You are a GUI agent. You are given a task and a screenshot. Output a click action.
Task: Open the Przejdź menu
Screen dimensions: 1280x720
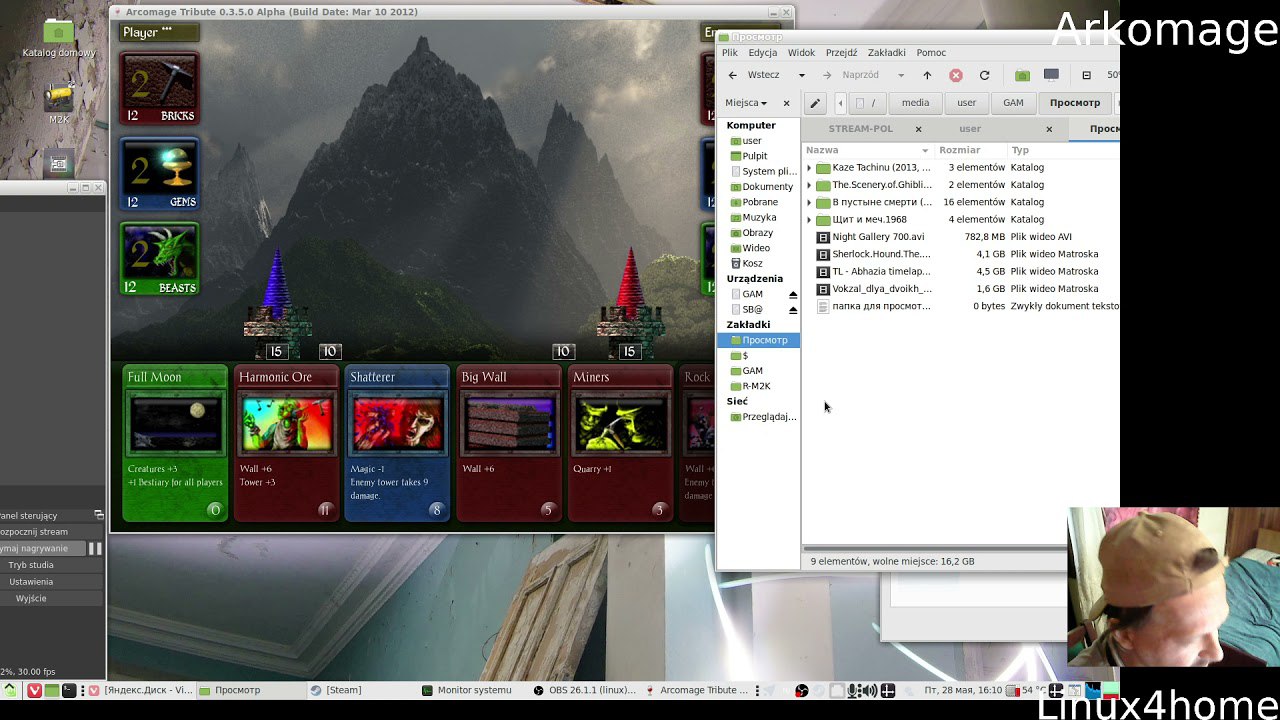pyautogui.click(x=841, y=53)
